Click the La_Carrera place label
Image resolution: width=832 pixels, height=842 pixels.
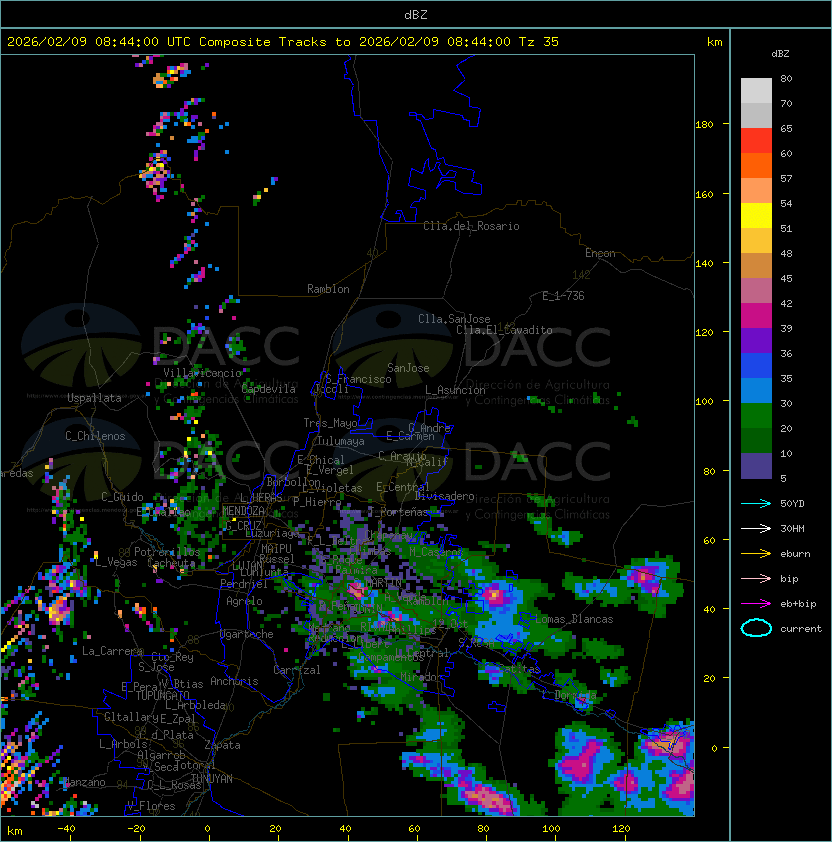[112, 651]
